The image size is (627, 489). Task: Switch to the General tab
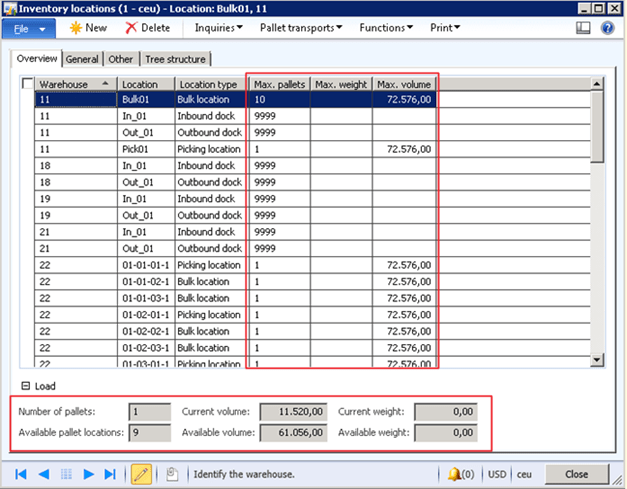[x=82, y=60]
